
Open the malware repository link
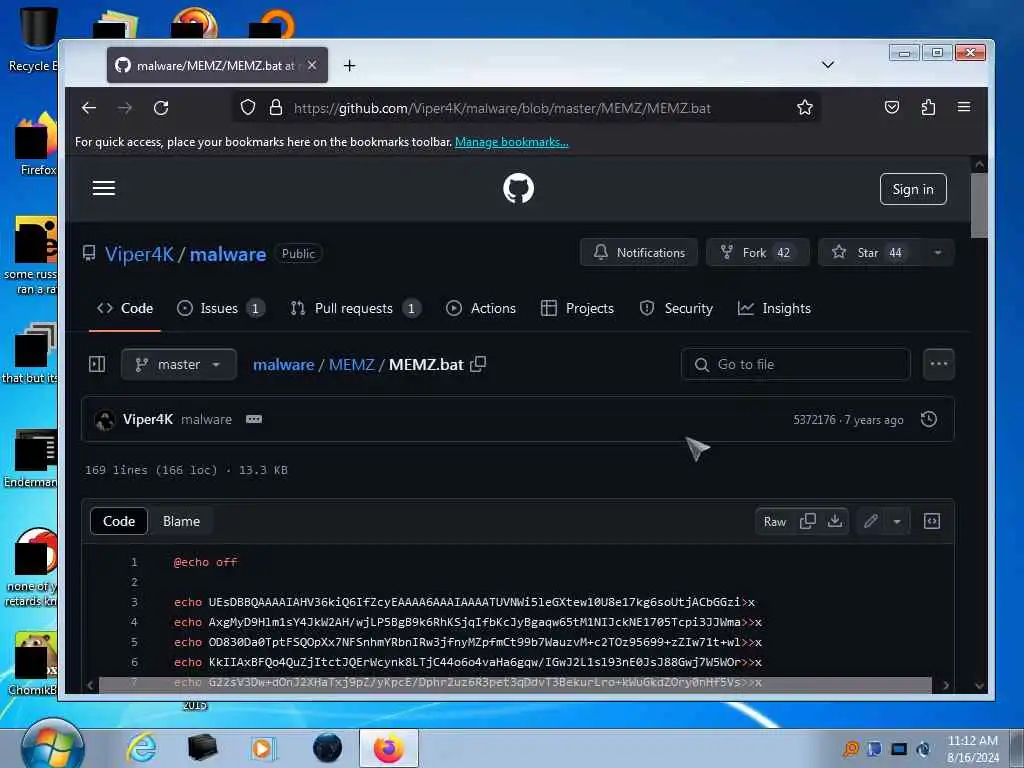pos(228,254)
